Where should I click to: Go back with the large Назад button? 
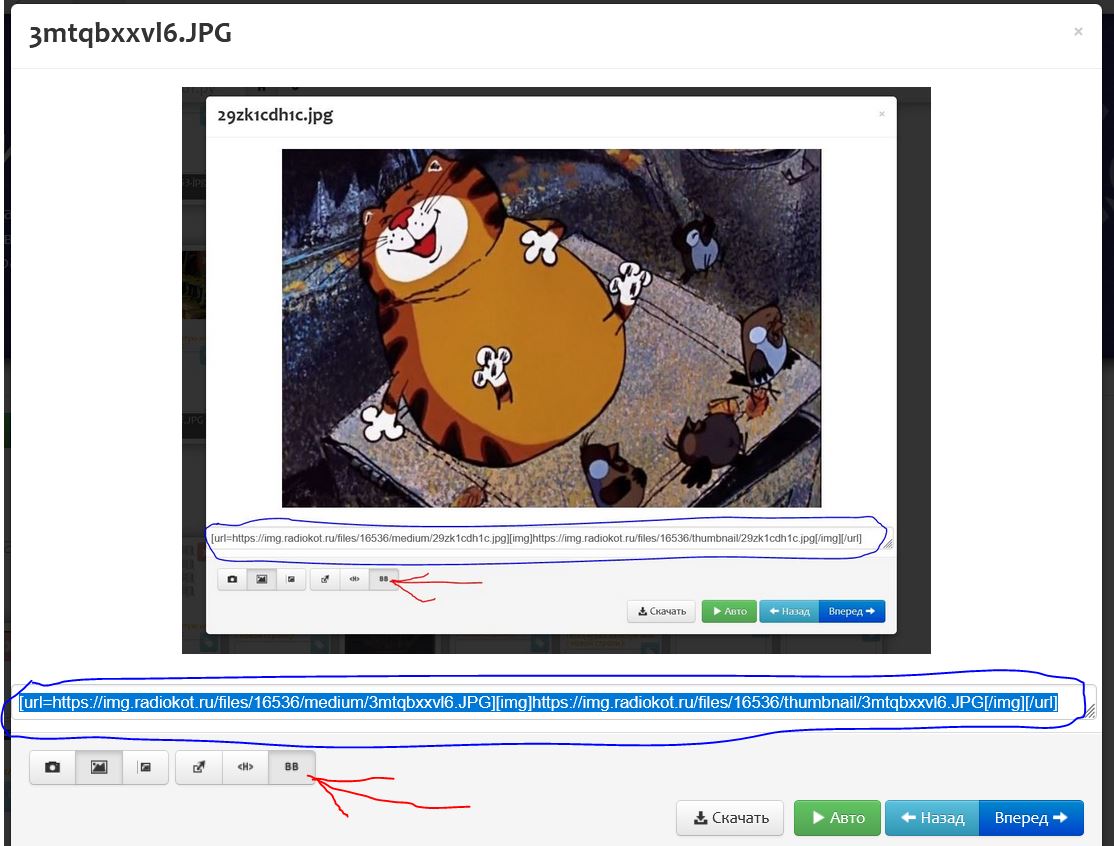[932, 818]
